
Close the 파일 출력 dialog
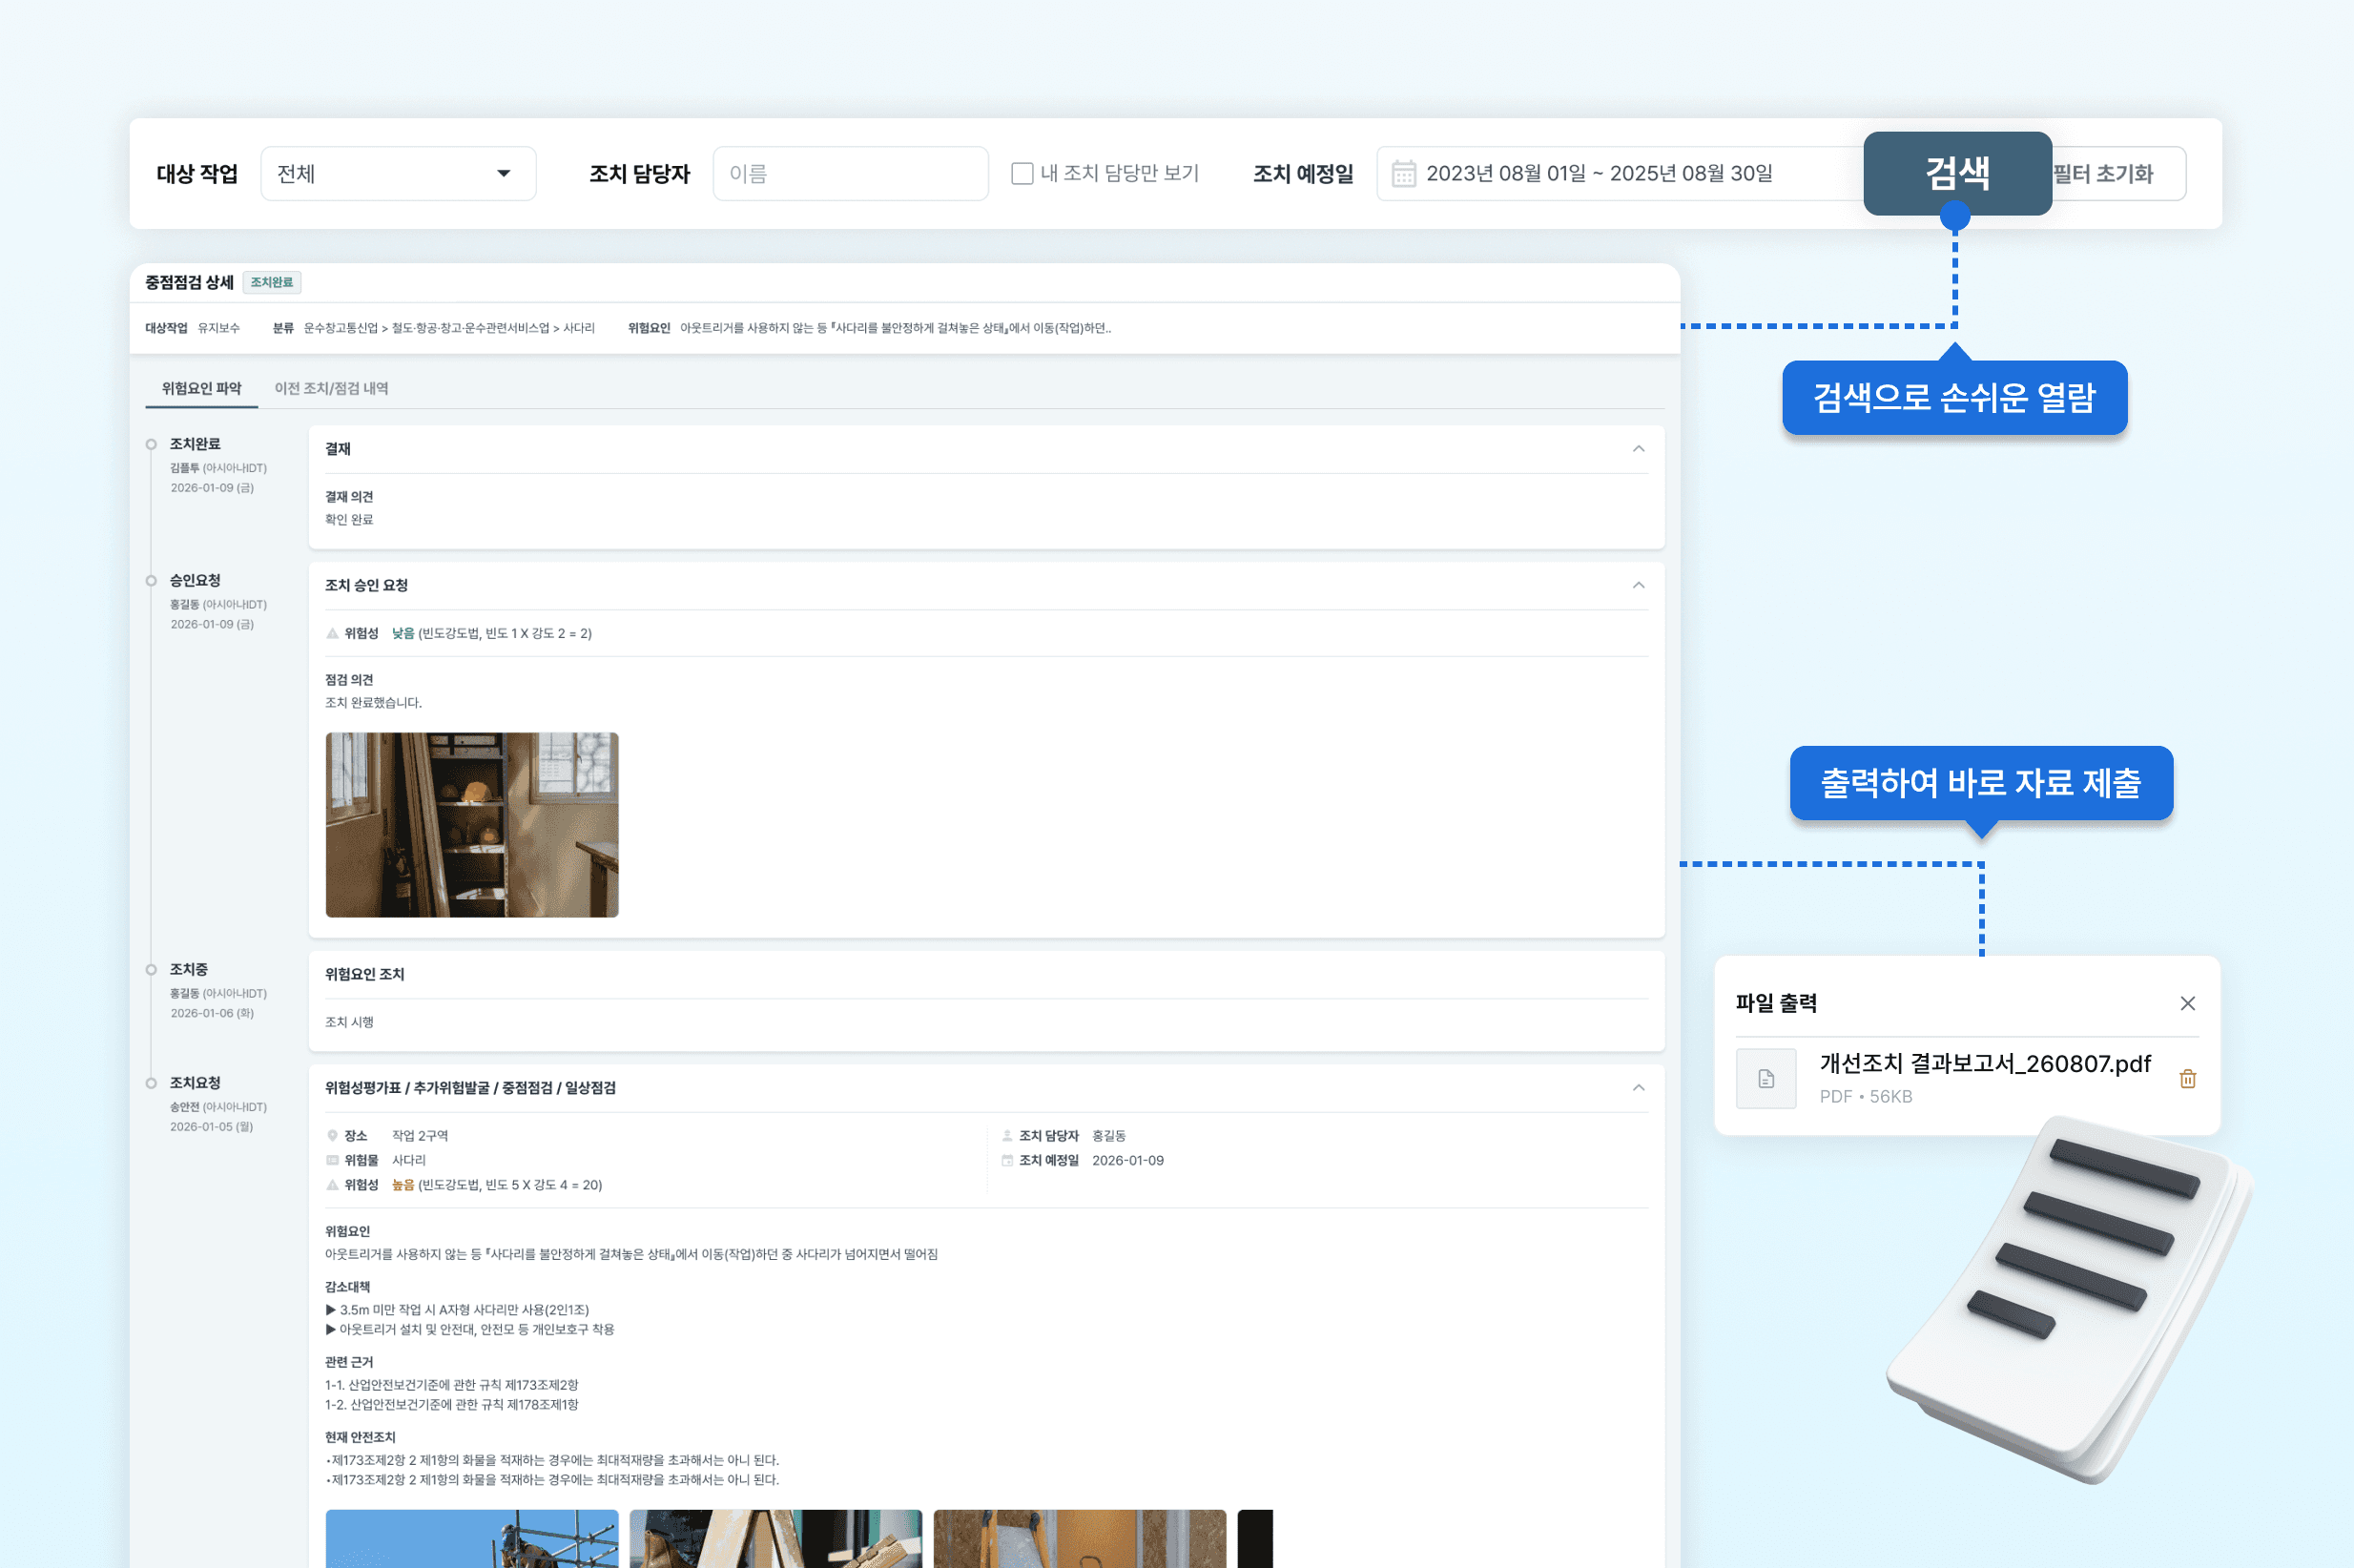(2187, 1003)
